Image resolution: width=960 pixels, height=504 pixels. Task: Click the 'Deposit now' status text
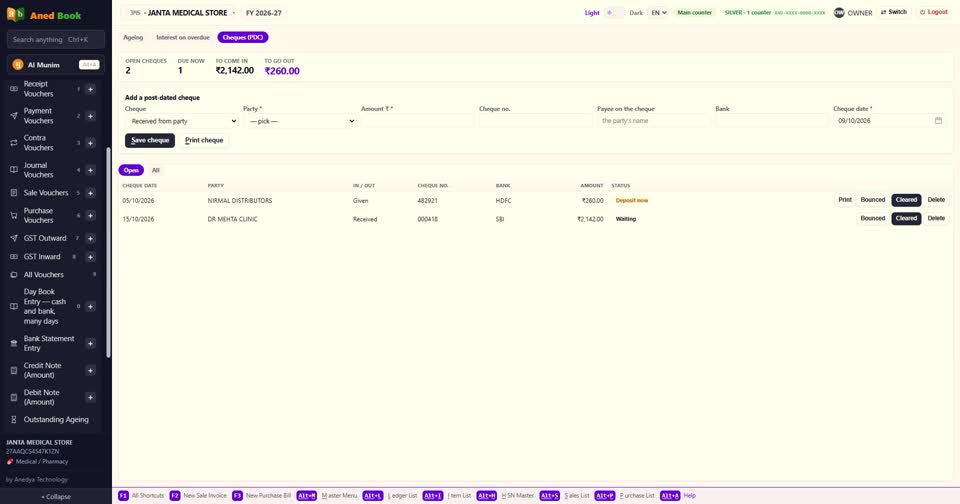point(632,200)
